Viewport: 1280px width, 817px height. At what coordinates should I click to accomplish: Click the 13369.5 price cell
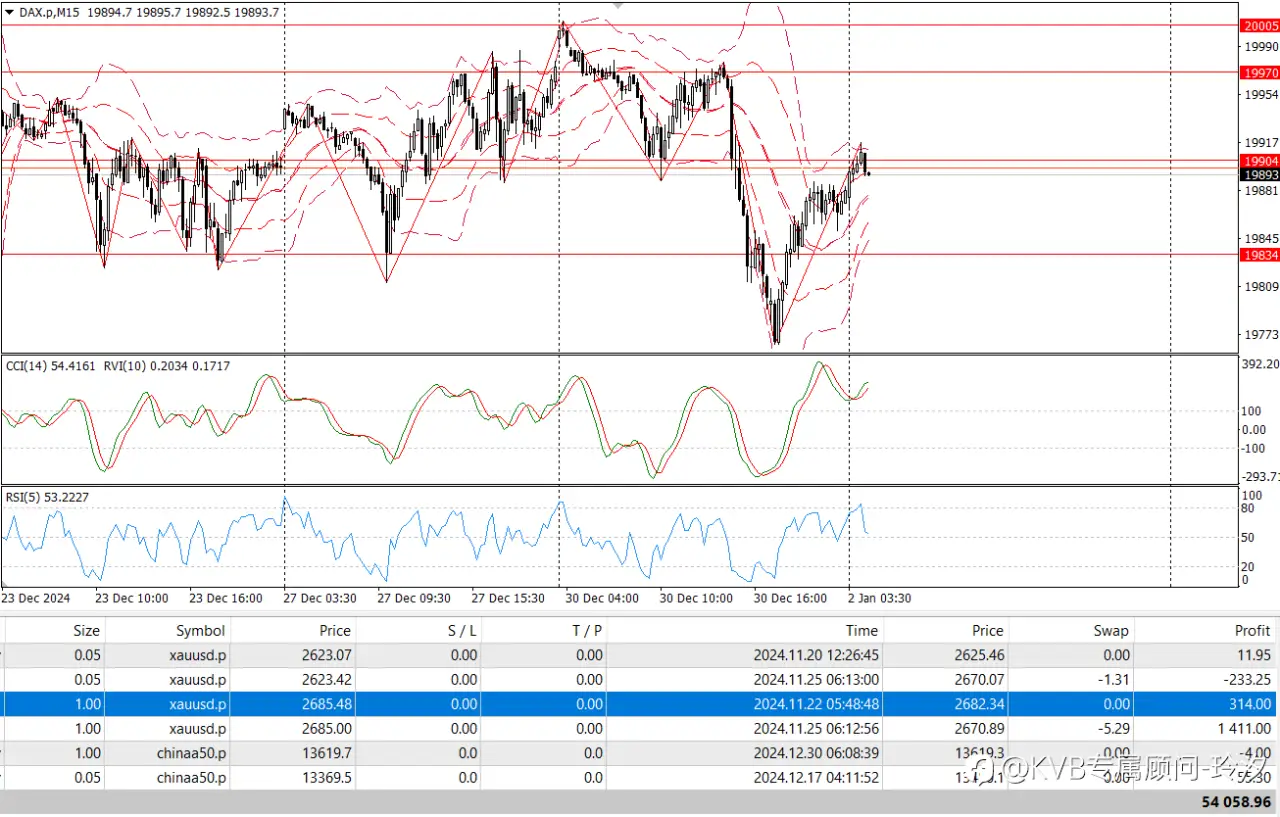326,777
